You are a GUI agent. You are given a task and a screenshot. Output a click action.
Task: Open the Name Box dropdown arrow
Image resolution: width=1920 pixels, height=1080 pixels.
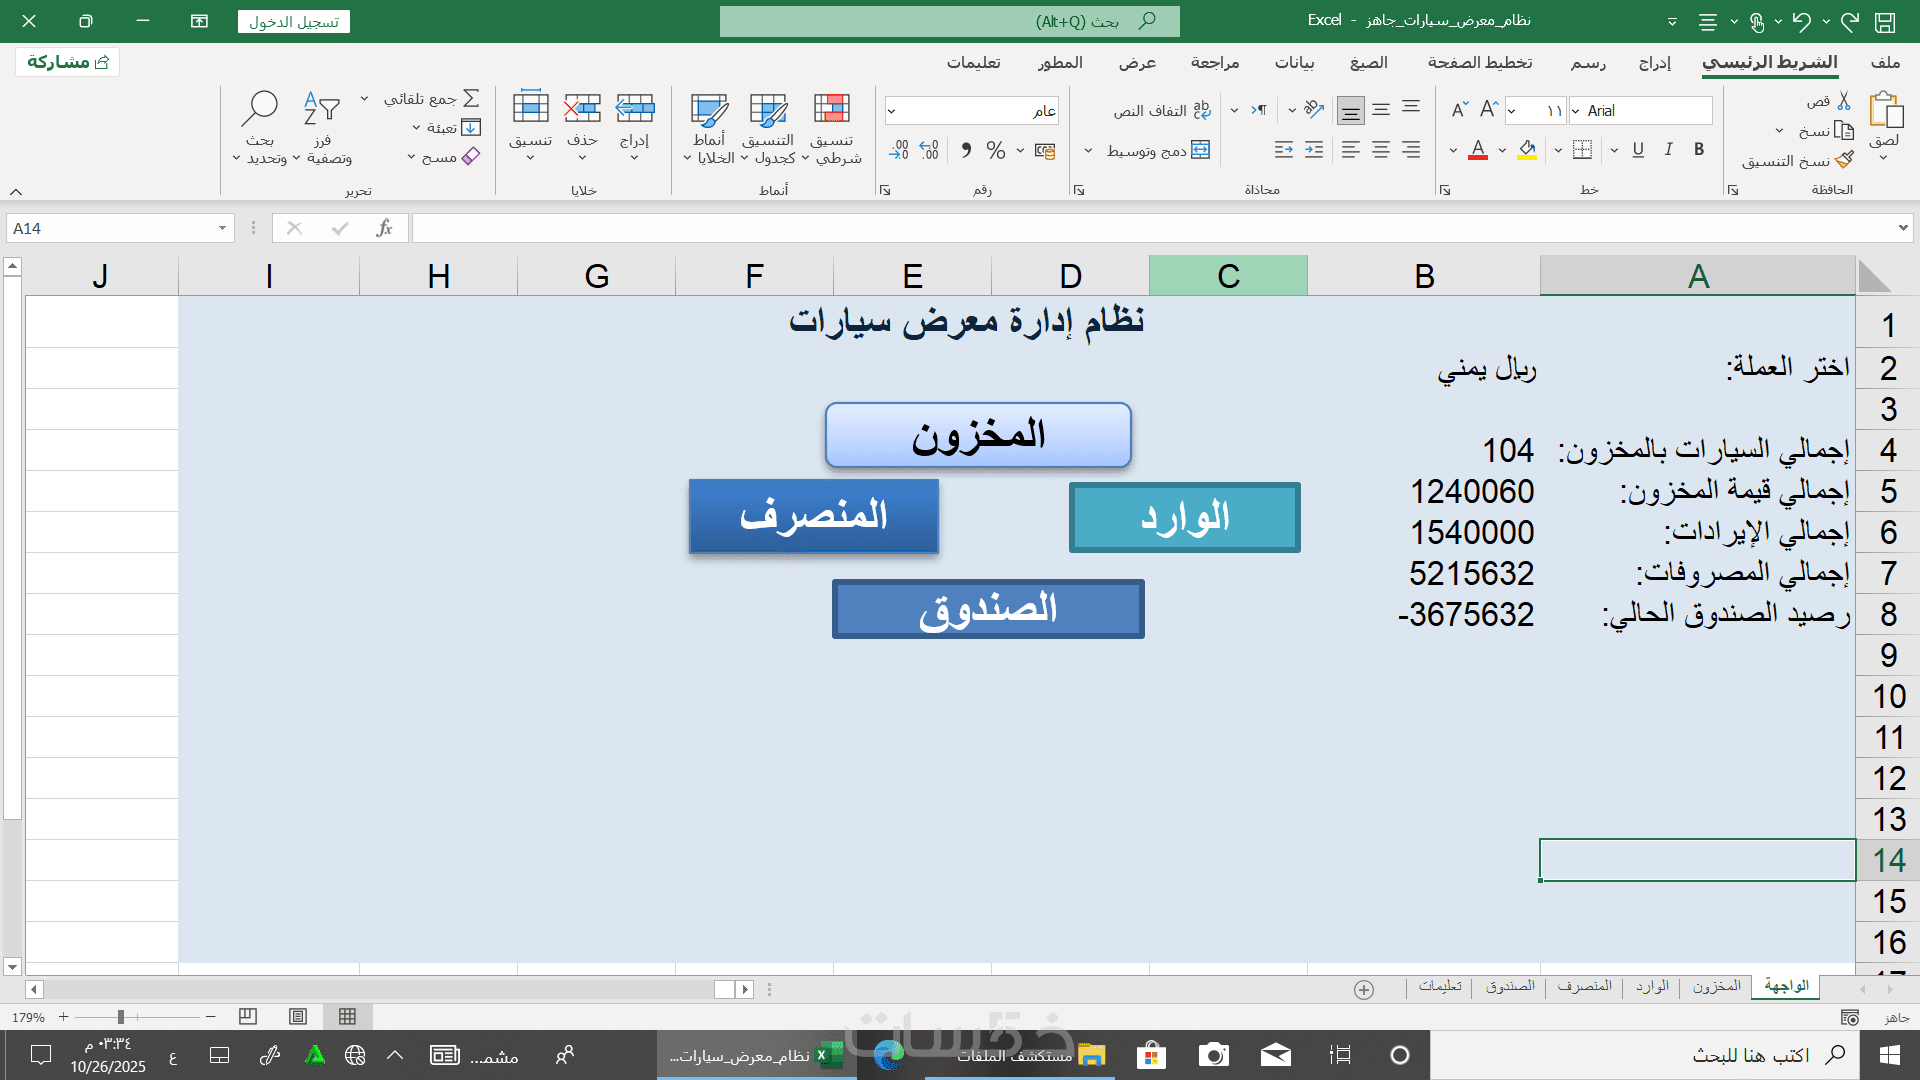(x=222, y=229)
